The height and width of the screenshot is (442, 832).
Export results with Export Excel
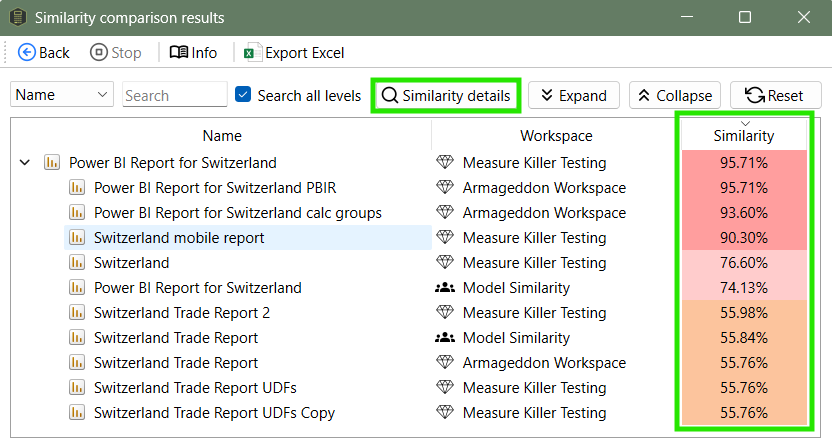click(294, 53)
